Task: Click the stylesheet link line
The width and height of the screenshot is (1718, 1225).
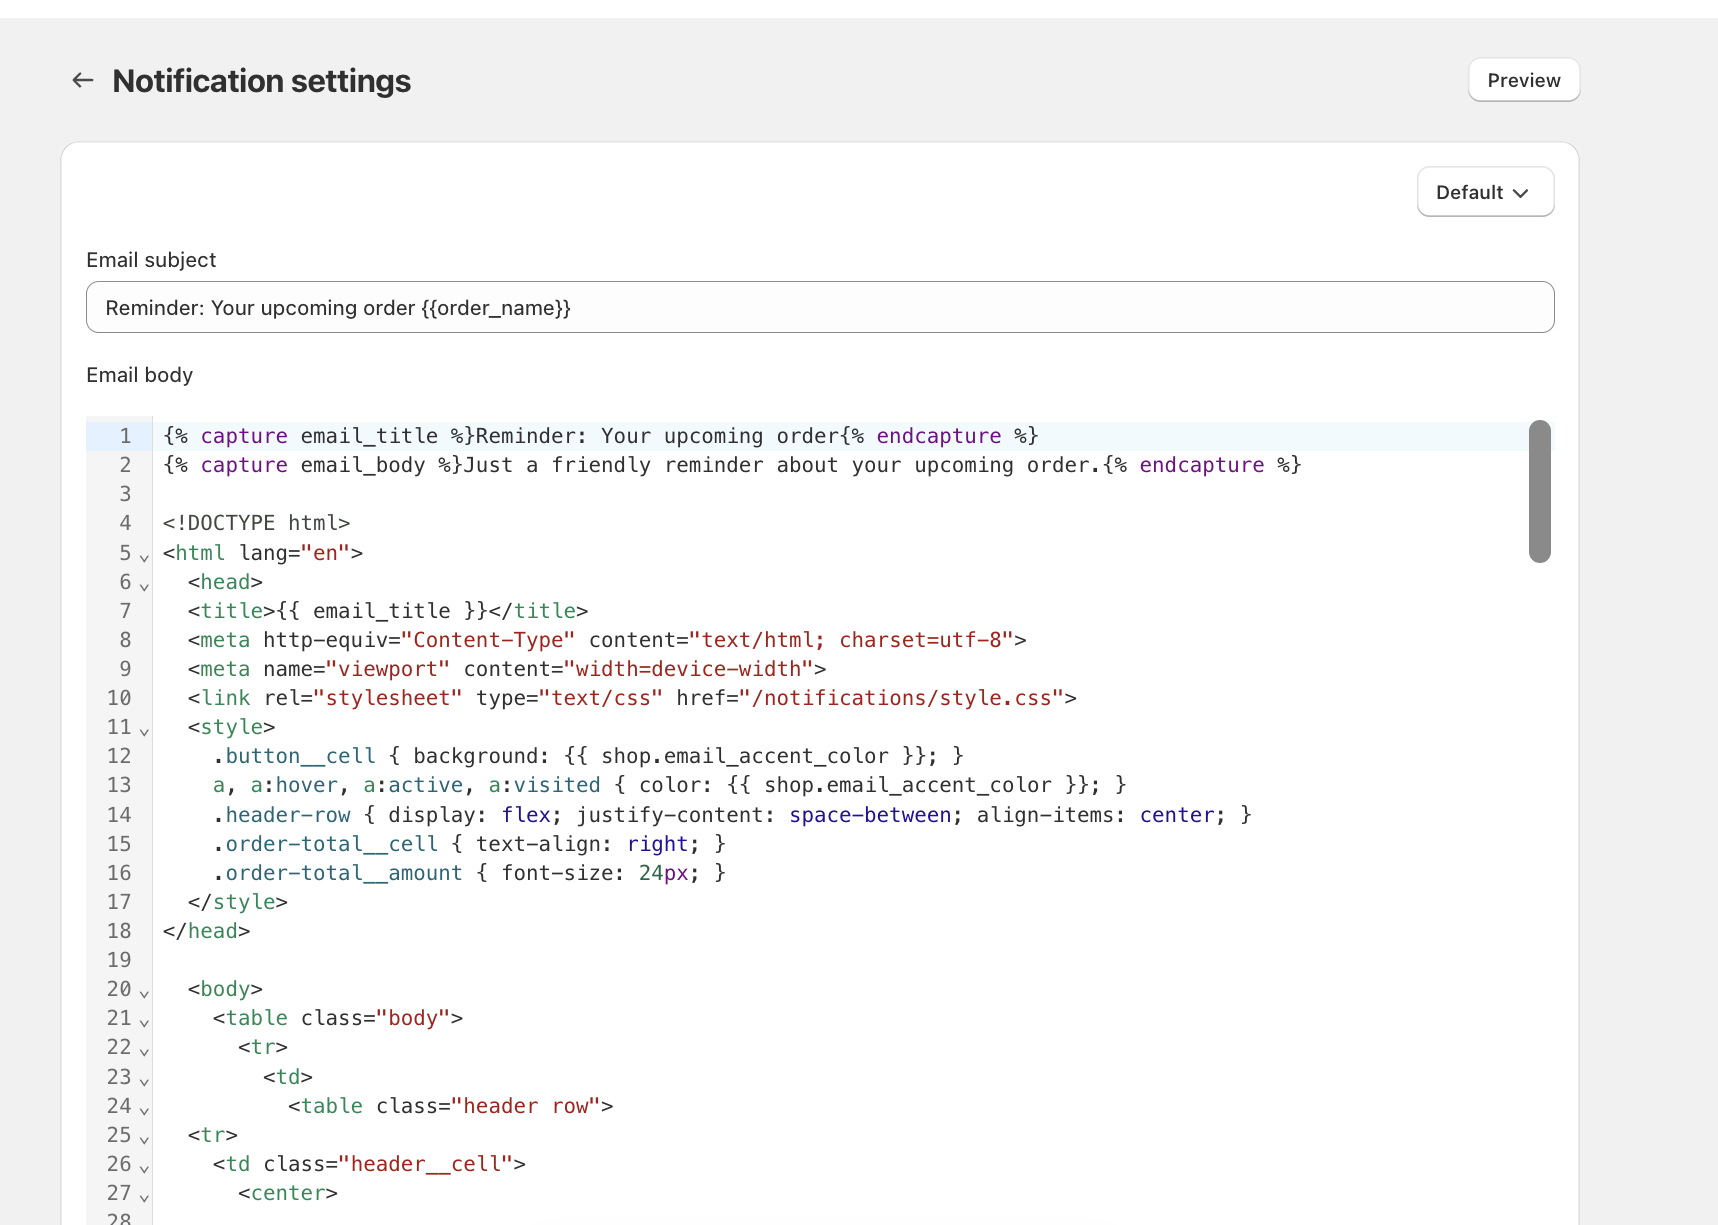Action: [x=632, y=698]
